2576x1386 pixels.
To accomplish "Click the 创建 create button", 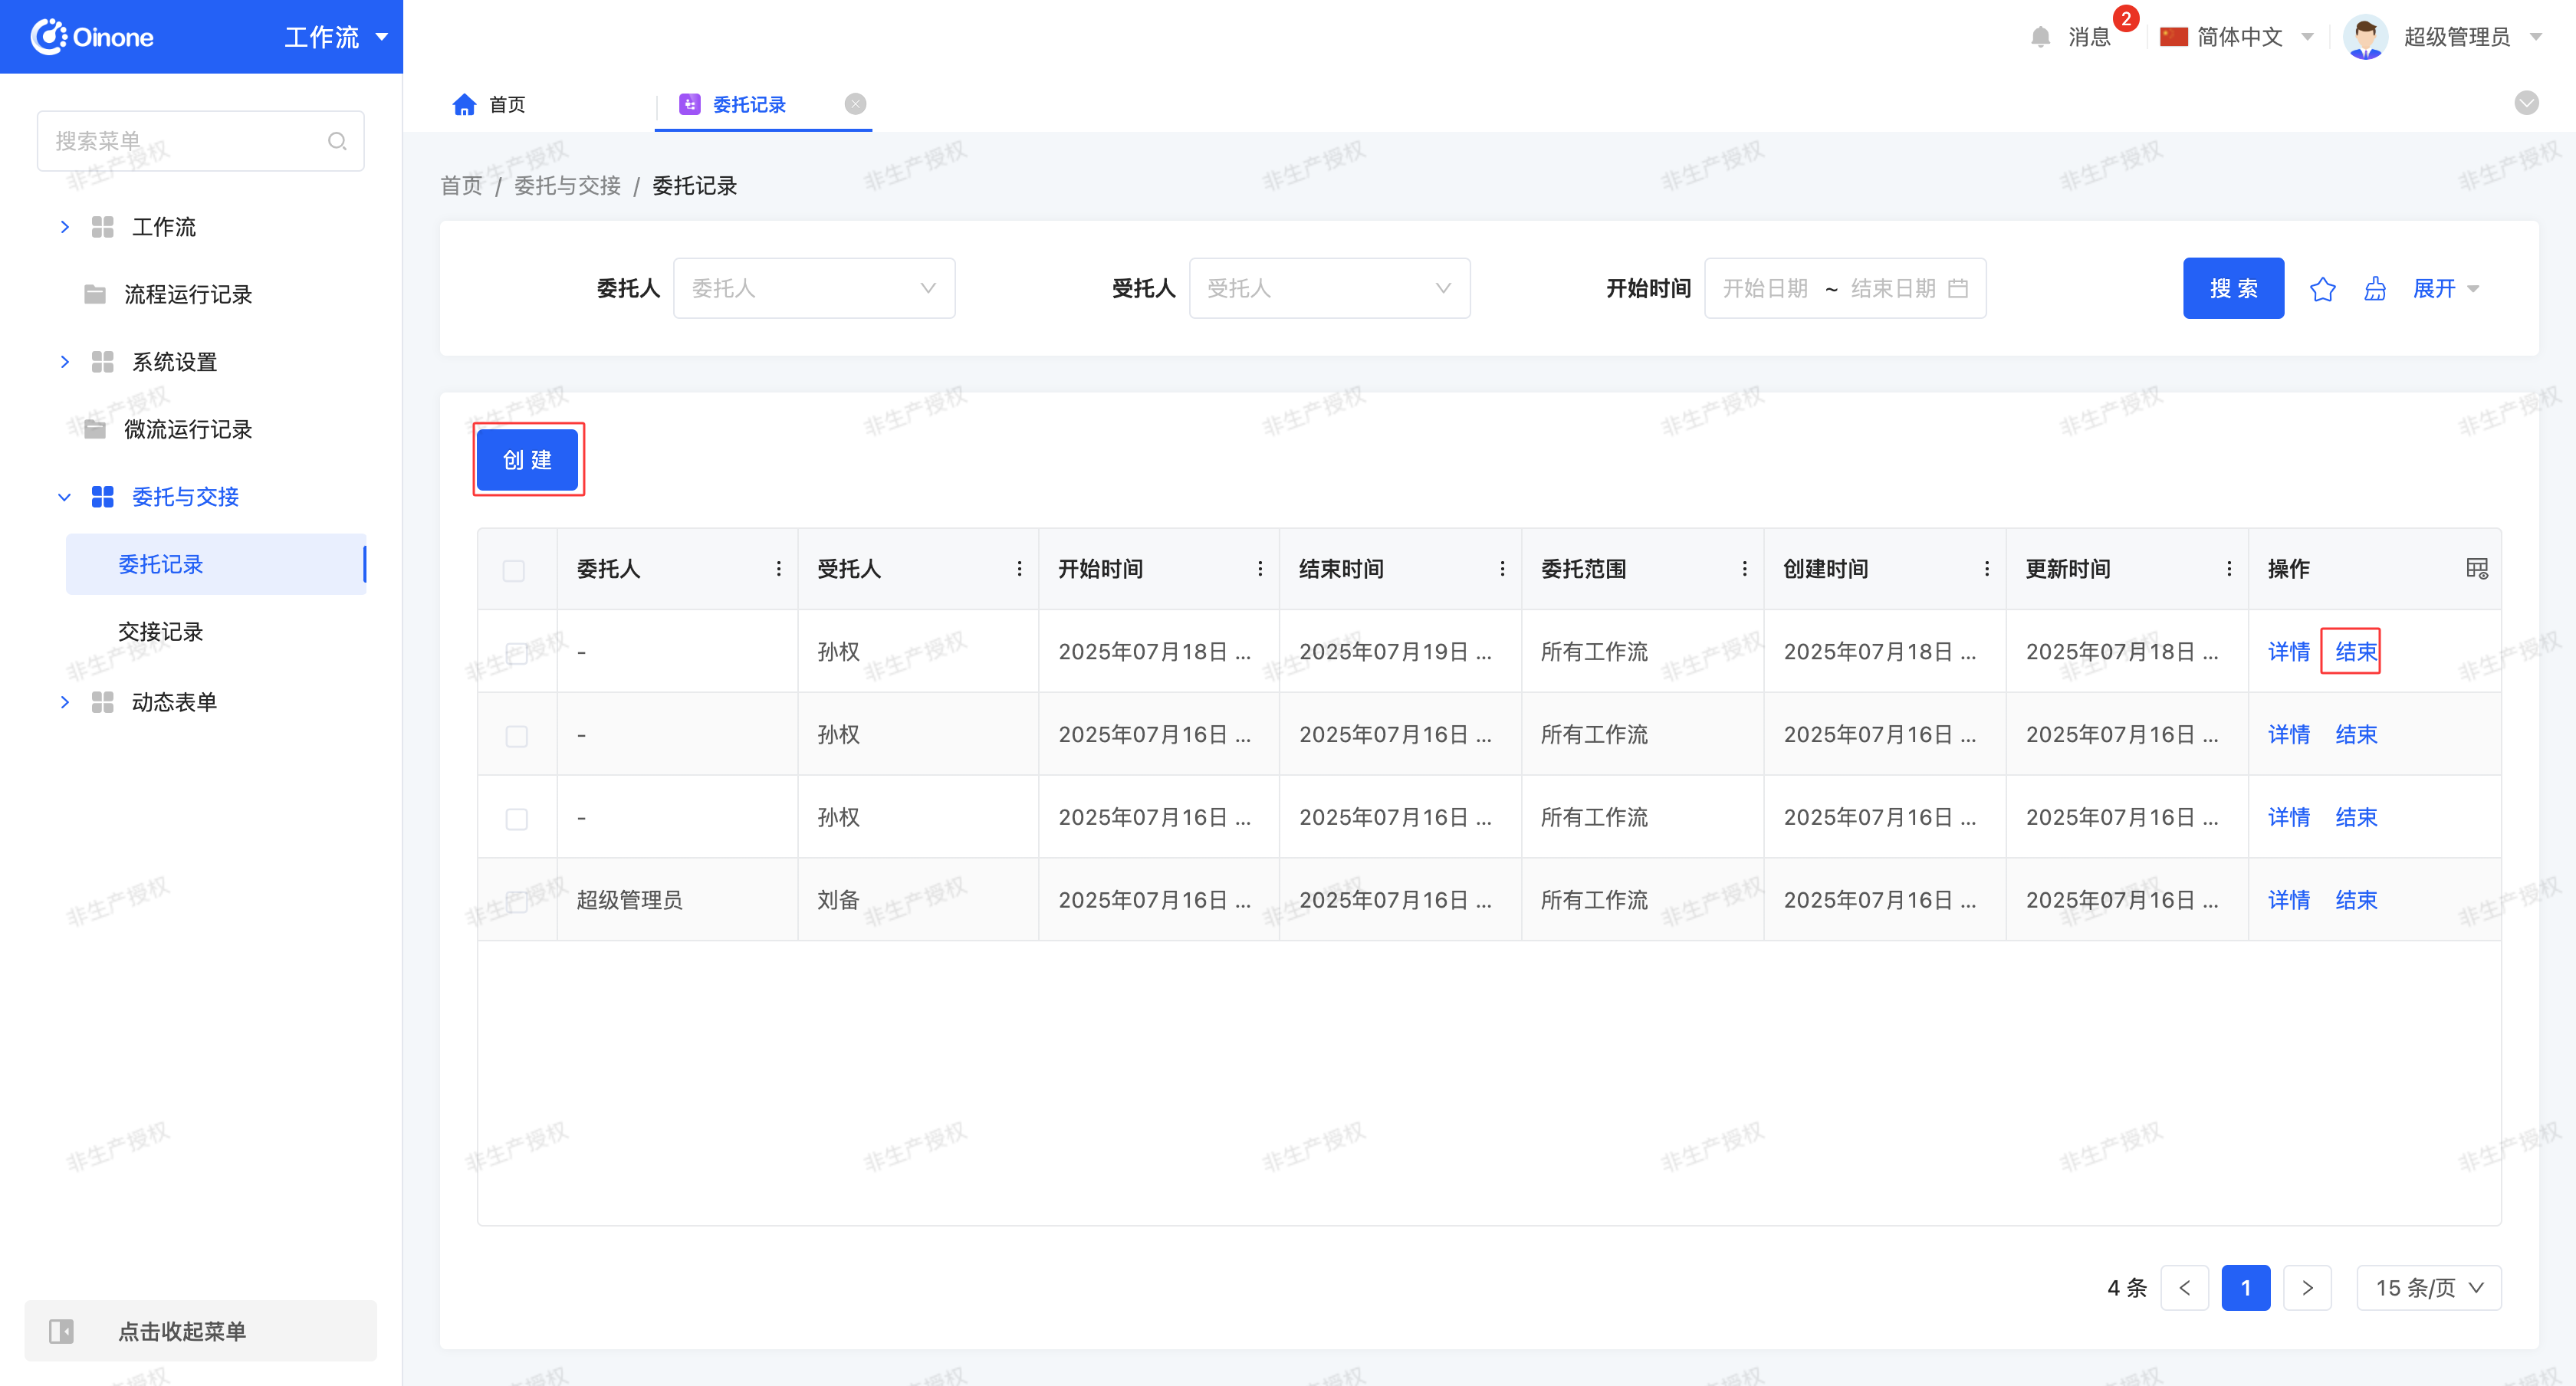I will point(527,459).
